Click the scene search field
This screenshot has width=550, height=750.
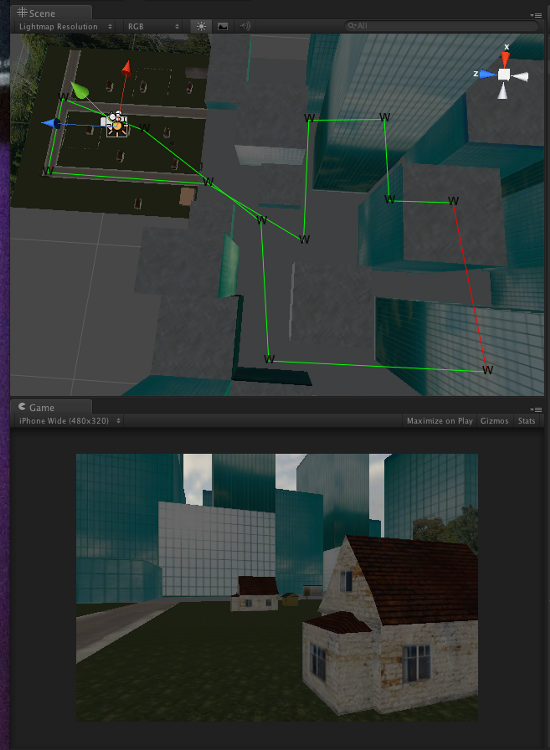pyautogui.click(x=441, y=26)
